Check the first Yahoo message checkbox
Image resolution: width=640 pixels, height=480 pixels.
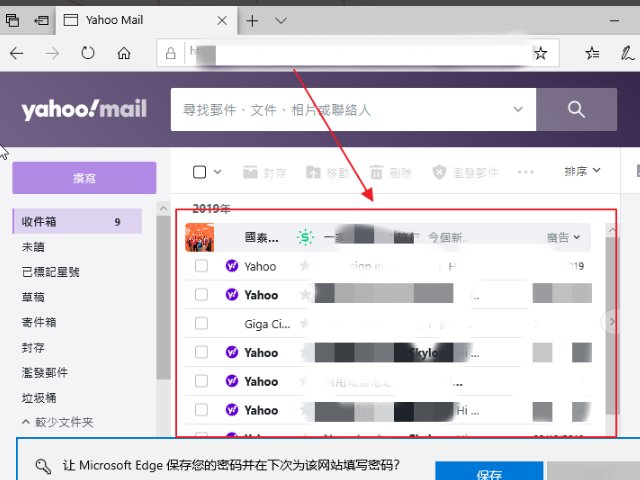(x=201, y=266)
